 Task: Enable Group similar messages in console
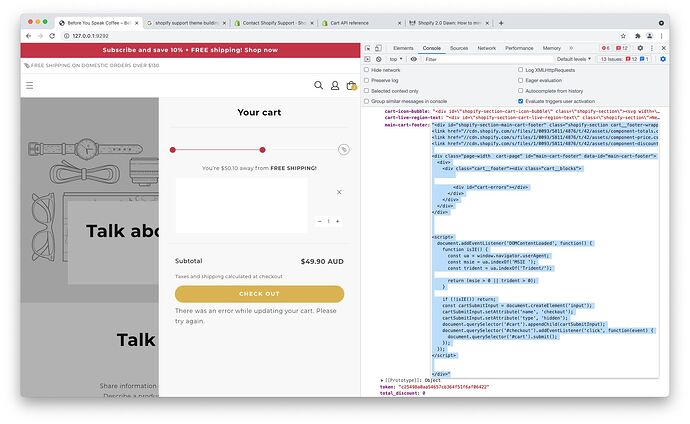point(367,101)
